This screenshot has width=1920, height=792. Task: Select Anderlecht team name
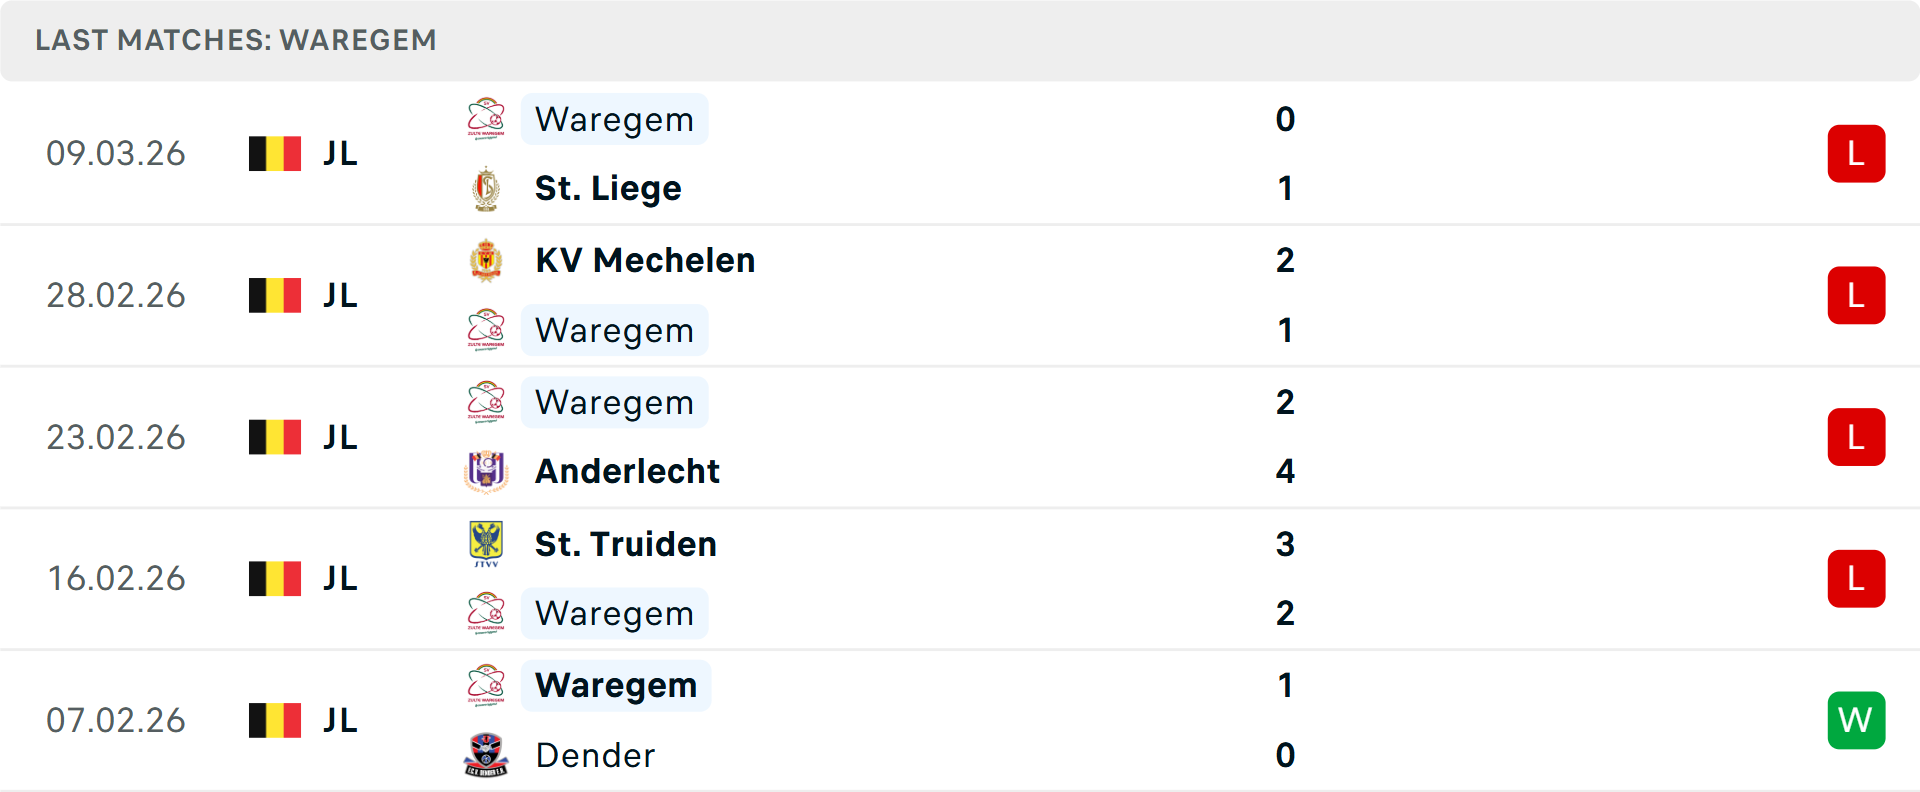pyautogui.click(x=627, y=471)
